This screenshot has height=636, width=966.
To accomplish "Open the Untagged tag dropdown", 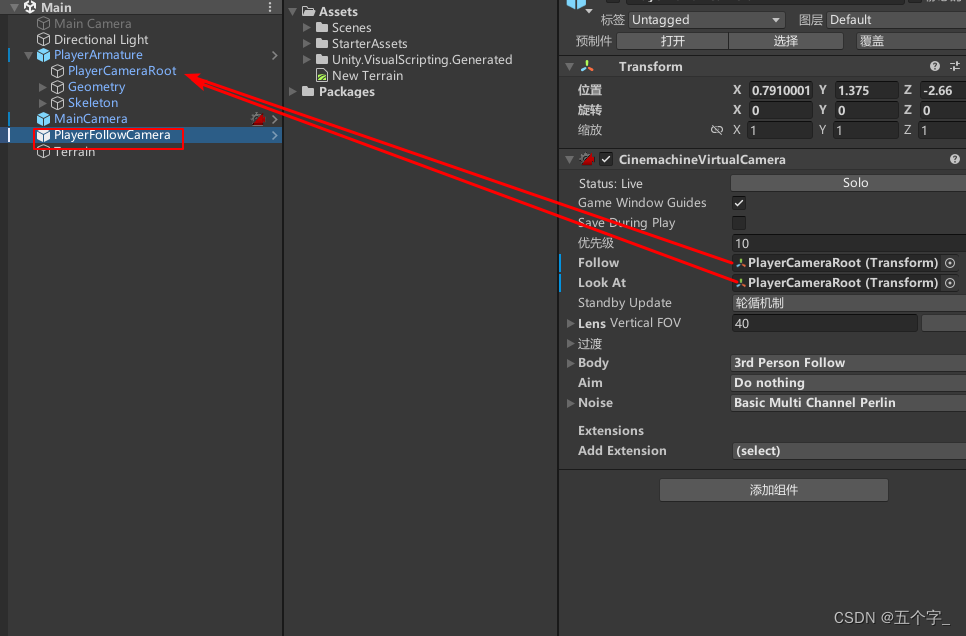I will coord(707,20).
